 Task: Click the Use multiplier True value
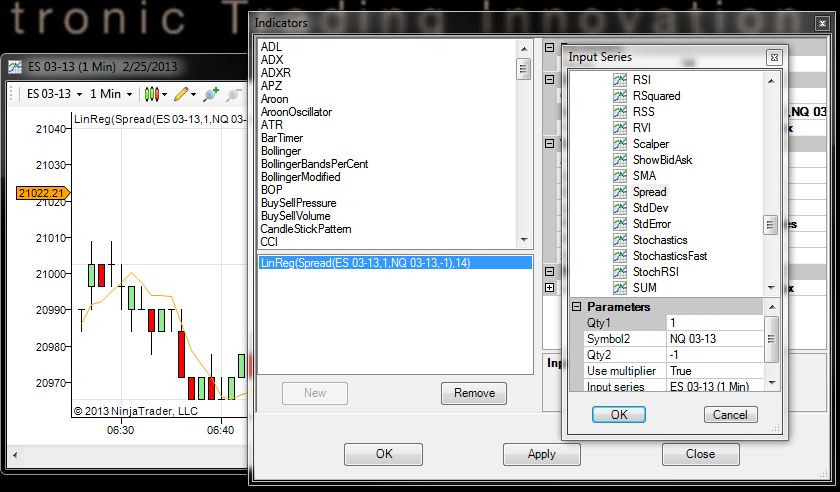(715, 371)
